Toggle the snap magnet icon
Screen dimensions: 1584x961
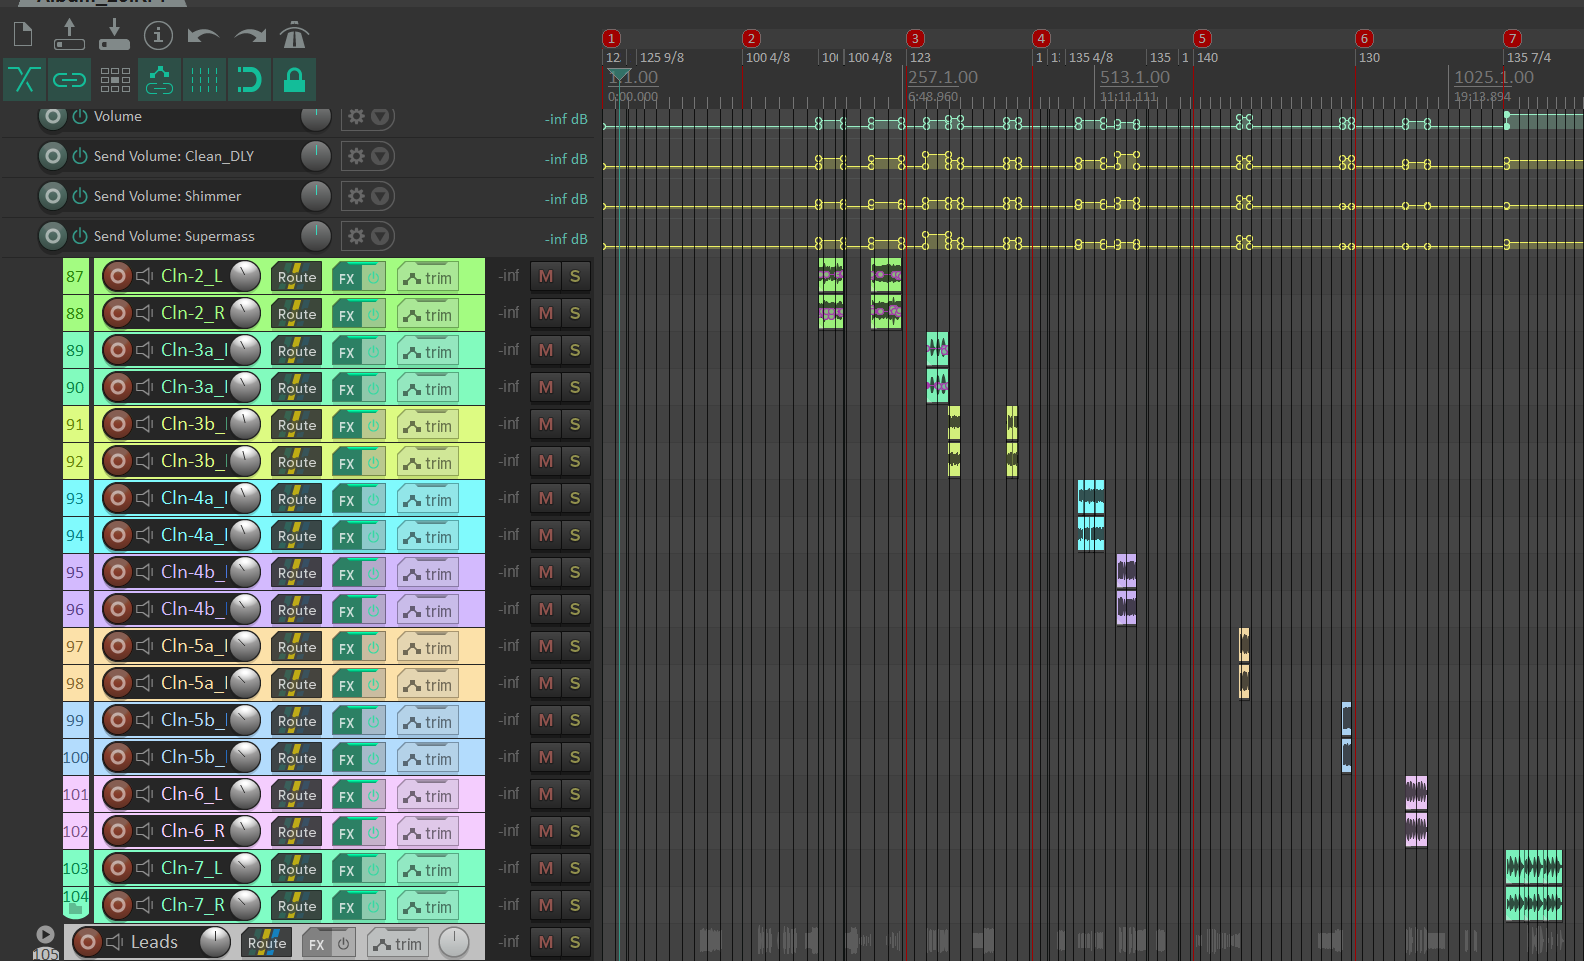249,80
